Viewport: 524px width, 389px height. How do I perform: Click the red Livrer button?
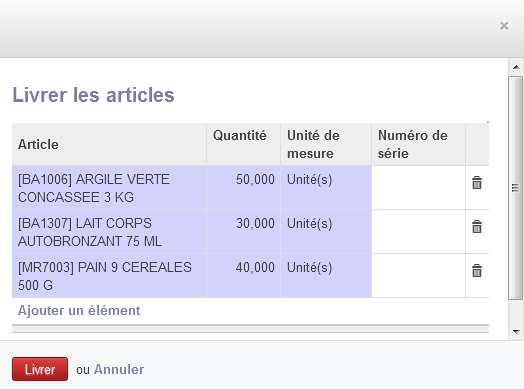pyautogui.click(x=40, y=369)
